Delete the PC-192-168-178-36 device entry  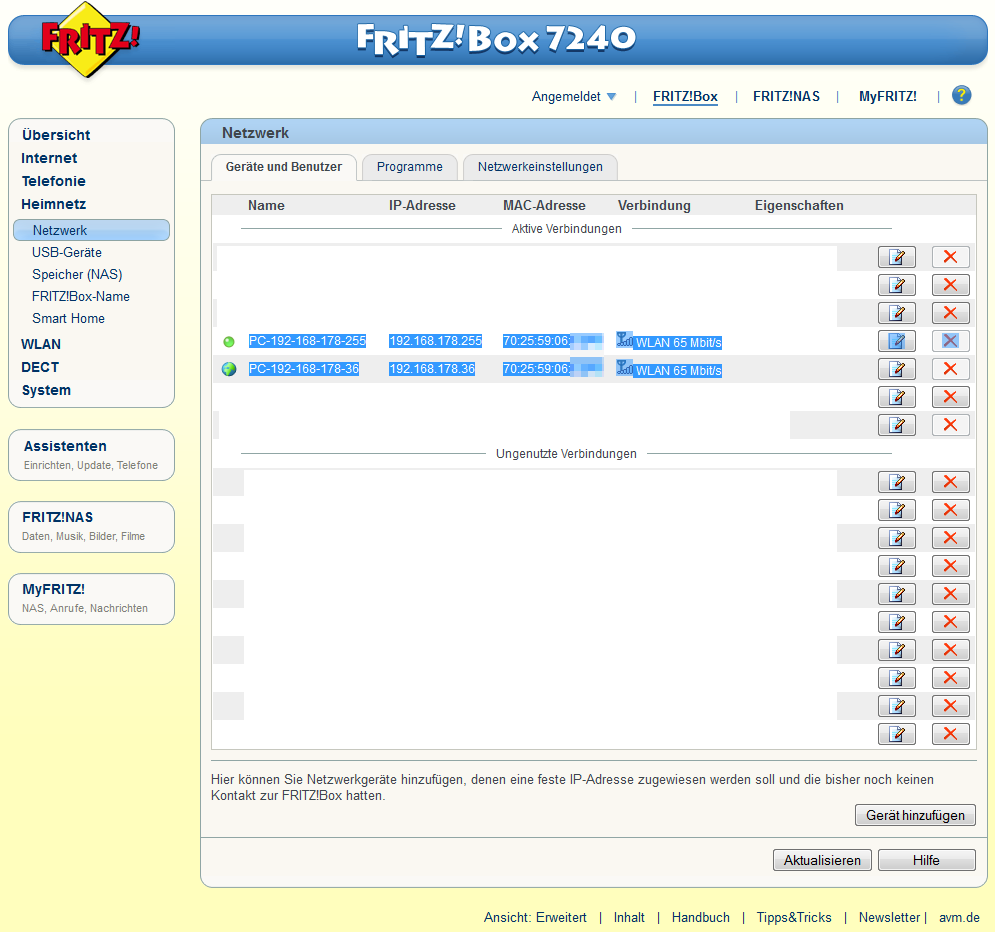(950, 369)
